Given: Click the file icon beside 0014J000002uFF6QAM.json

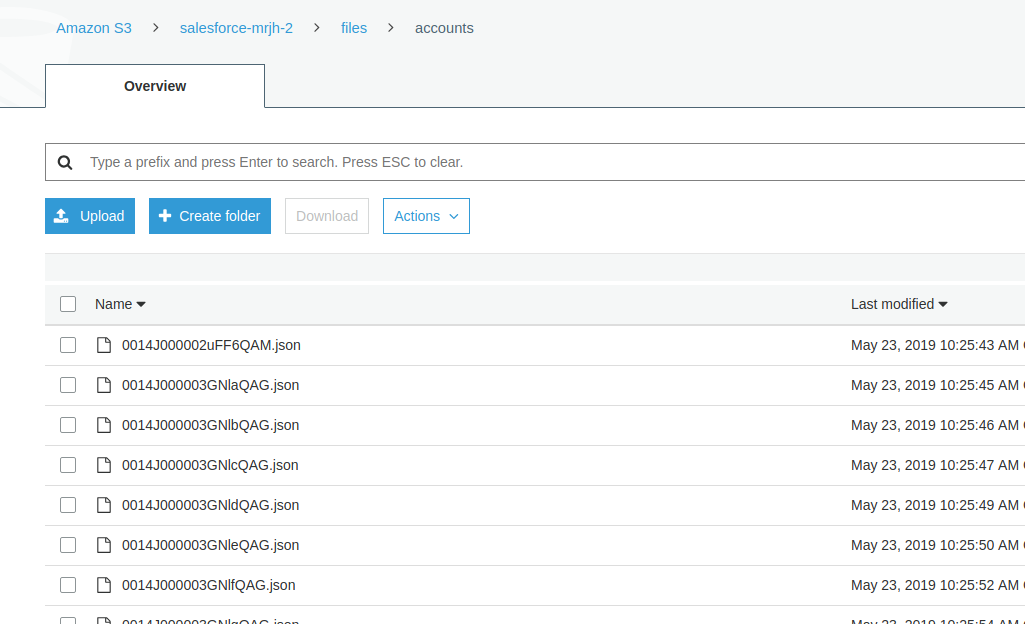Looking at the screenshot, I should pos(104,344).
